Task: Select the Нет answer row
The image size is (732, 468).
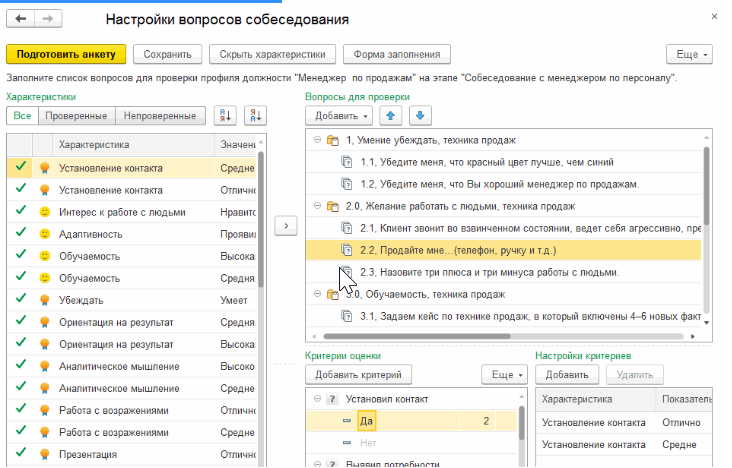Action: pyautogui.click(x=411, y=443)
